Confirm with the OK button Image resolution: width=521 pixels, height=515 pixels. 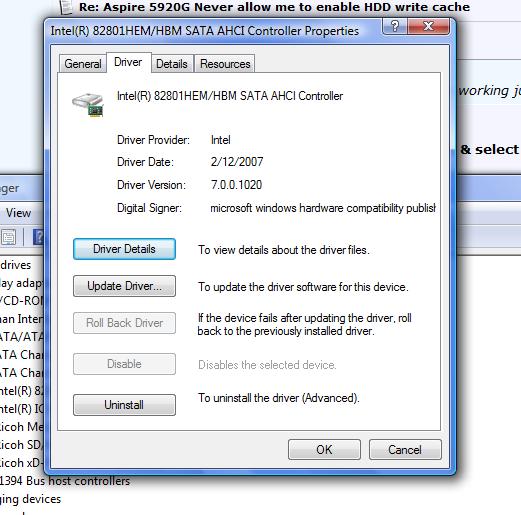[324, 450]
